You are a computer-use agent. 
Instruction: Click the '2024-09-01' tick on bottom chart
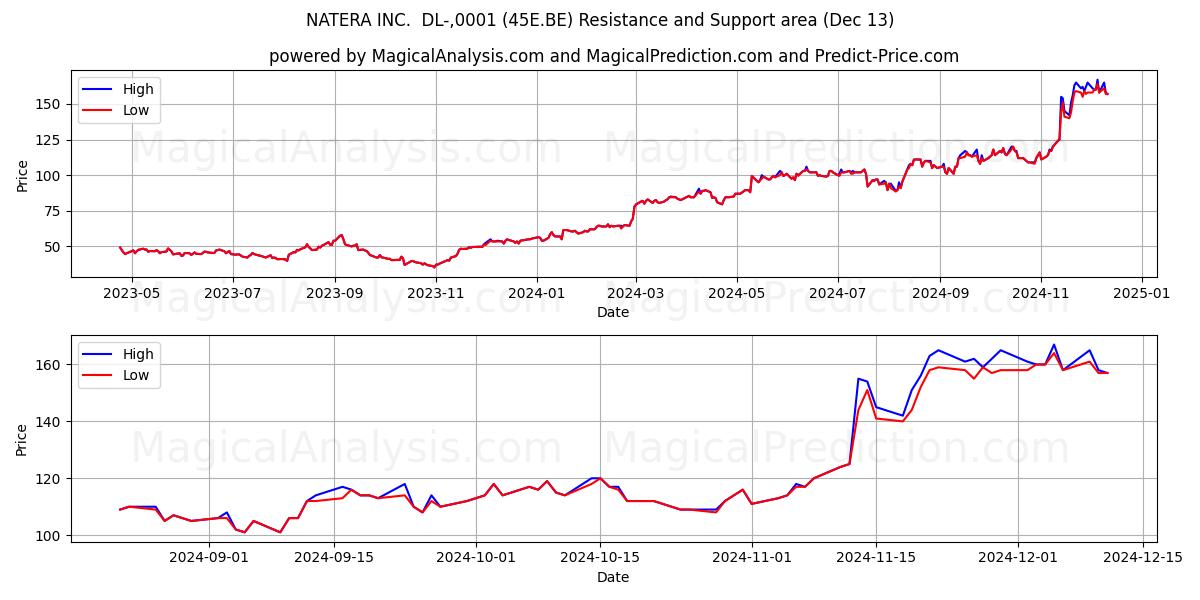click(x=210, y=558)
